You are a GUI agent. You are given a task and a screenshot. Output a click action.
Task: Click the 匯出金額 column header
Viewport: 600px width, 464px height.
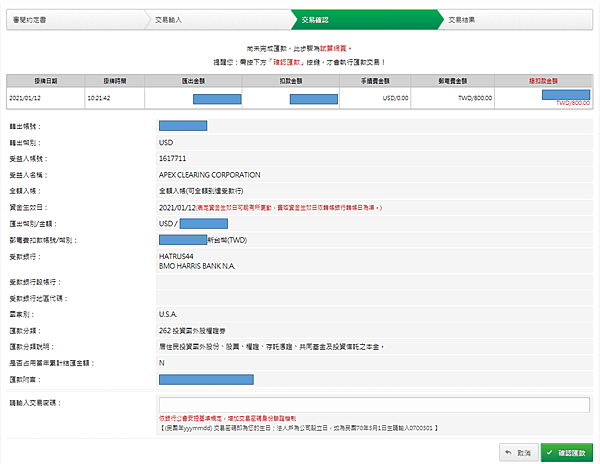193,81
